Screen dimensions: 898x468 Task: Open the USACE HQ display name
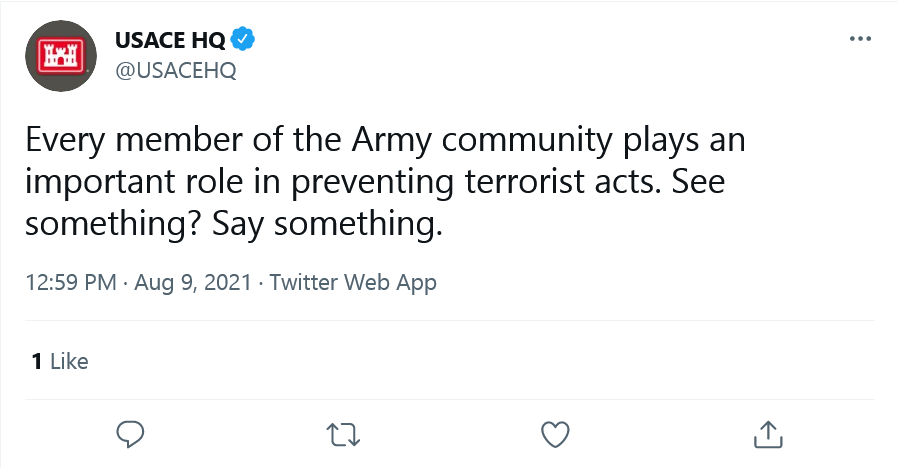(x=170, y=40)
